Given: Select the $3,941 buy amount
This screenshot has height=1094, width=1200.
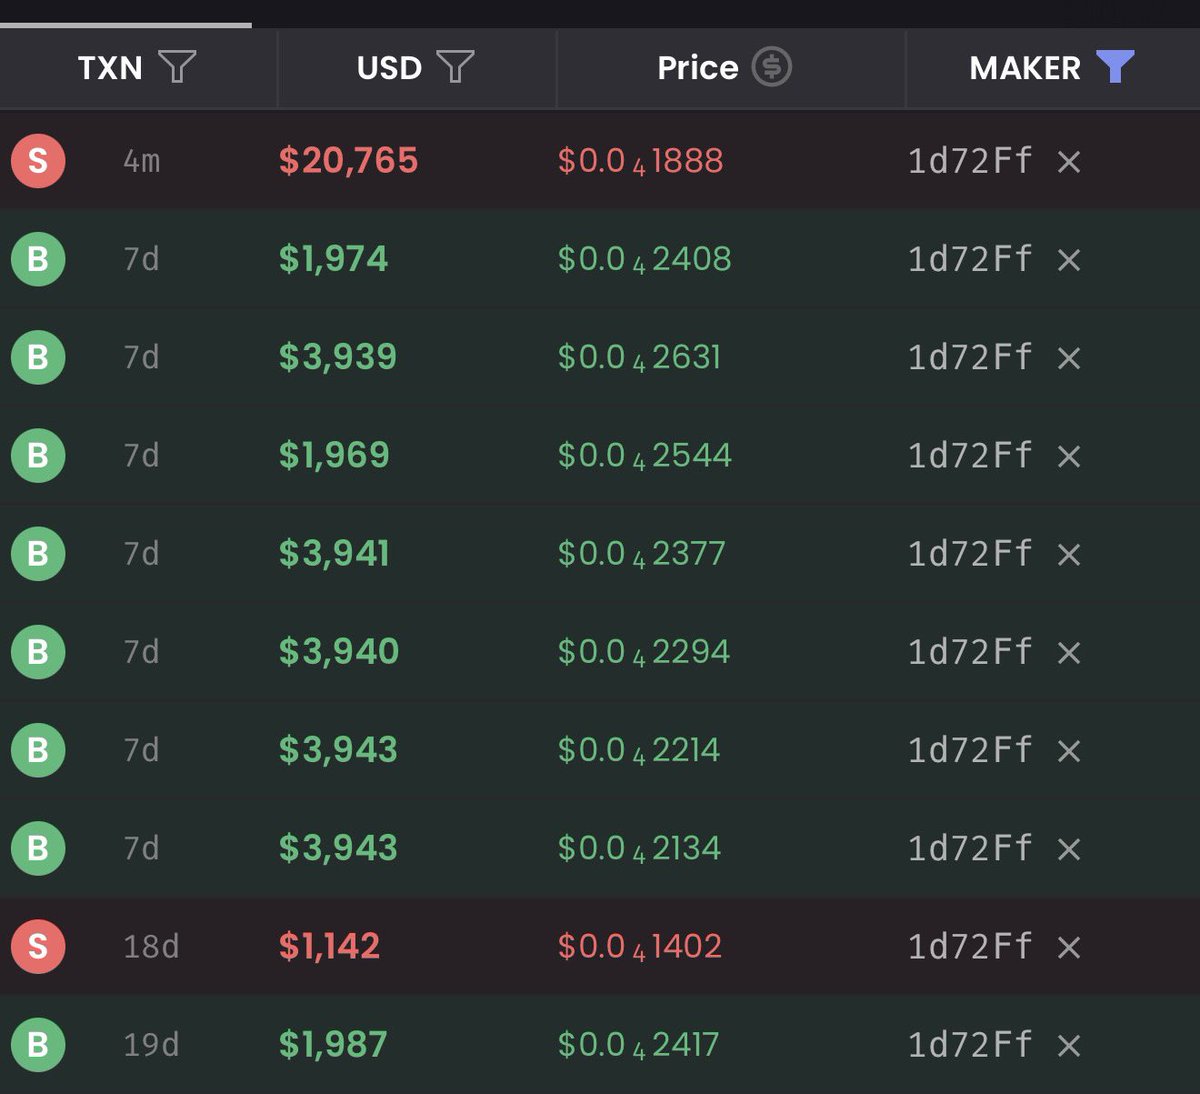Looking at the screenshot, I should pyautogui.click(x=334, y=553).
